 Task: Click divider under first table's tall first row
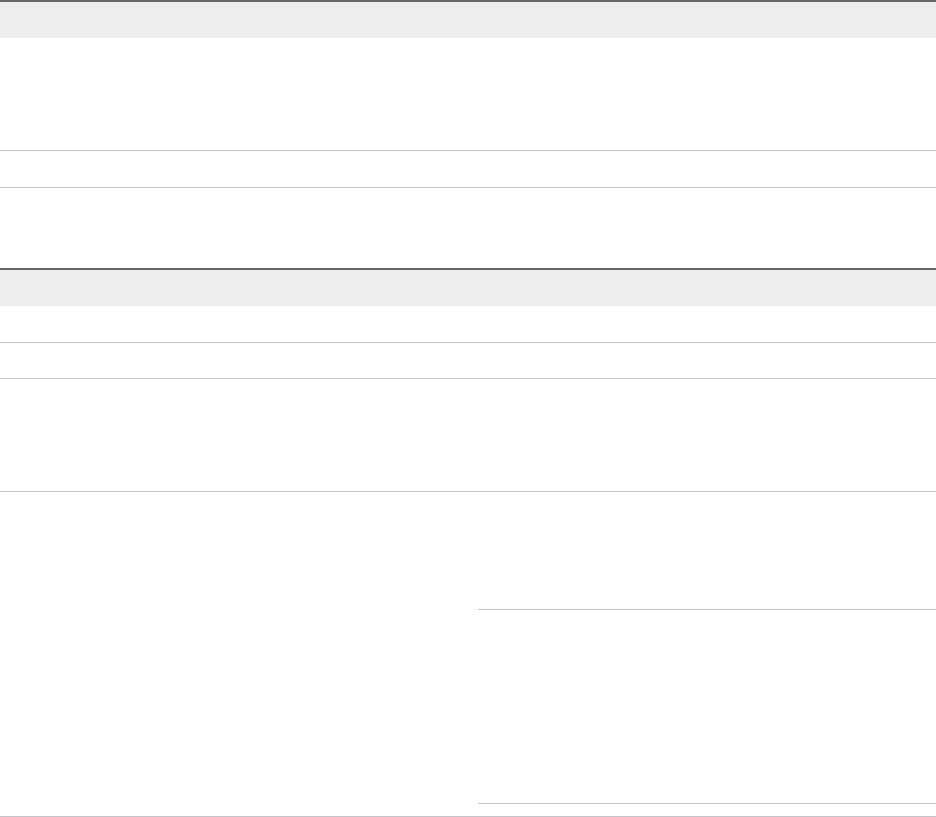[x=468, y=150]
